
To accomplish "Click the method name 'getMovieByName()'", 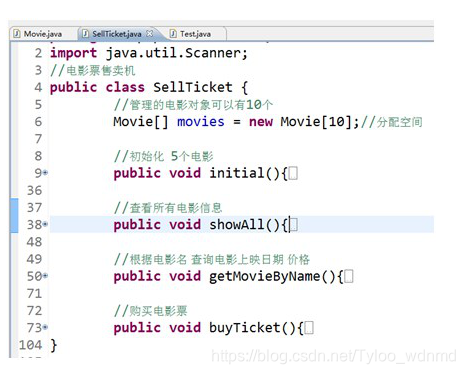I will click(272, 276).
